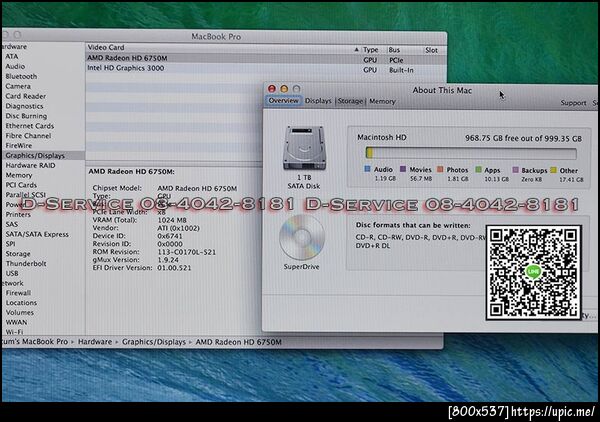Viewport: 600px width, 422px height.
Task: Switch to the Overview tab
Action: [283, 101]
